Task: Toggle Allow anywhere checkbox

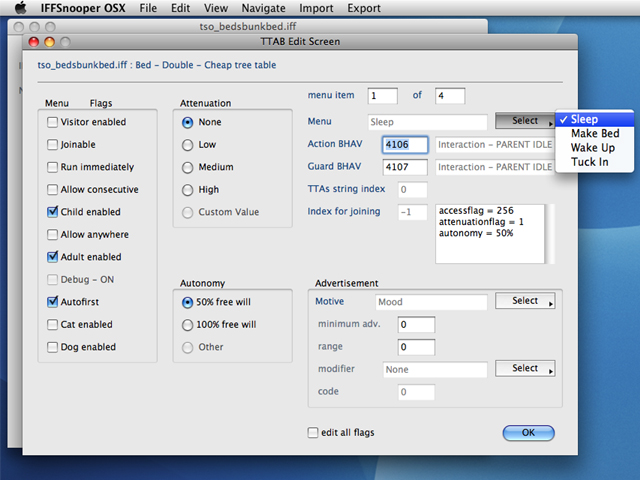Action: point(52,234)
